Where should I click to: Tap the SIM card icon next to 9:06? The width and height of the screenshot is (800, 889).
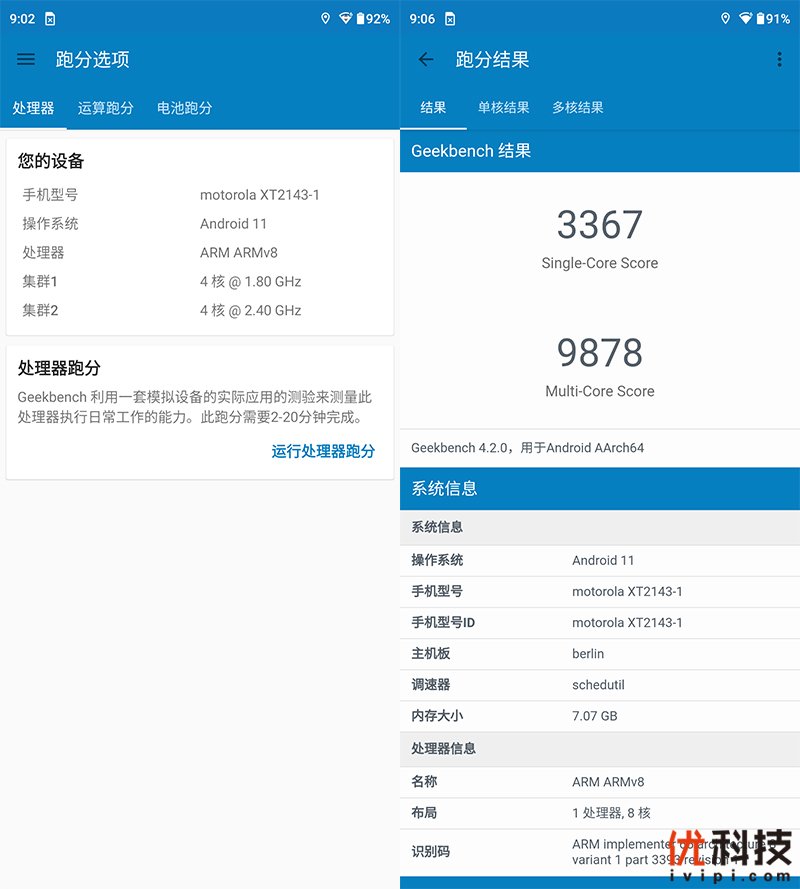click(x=450, y=19)
